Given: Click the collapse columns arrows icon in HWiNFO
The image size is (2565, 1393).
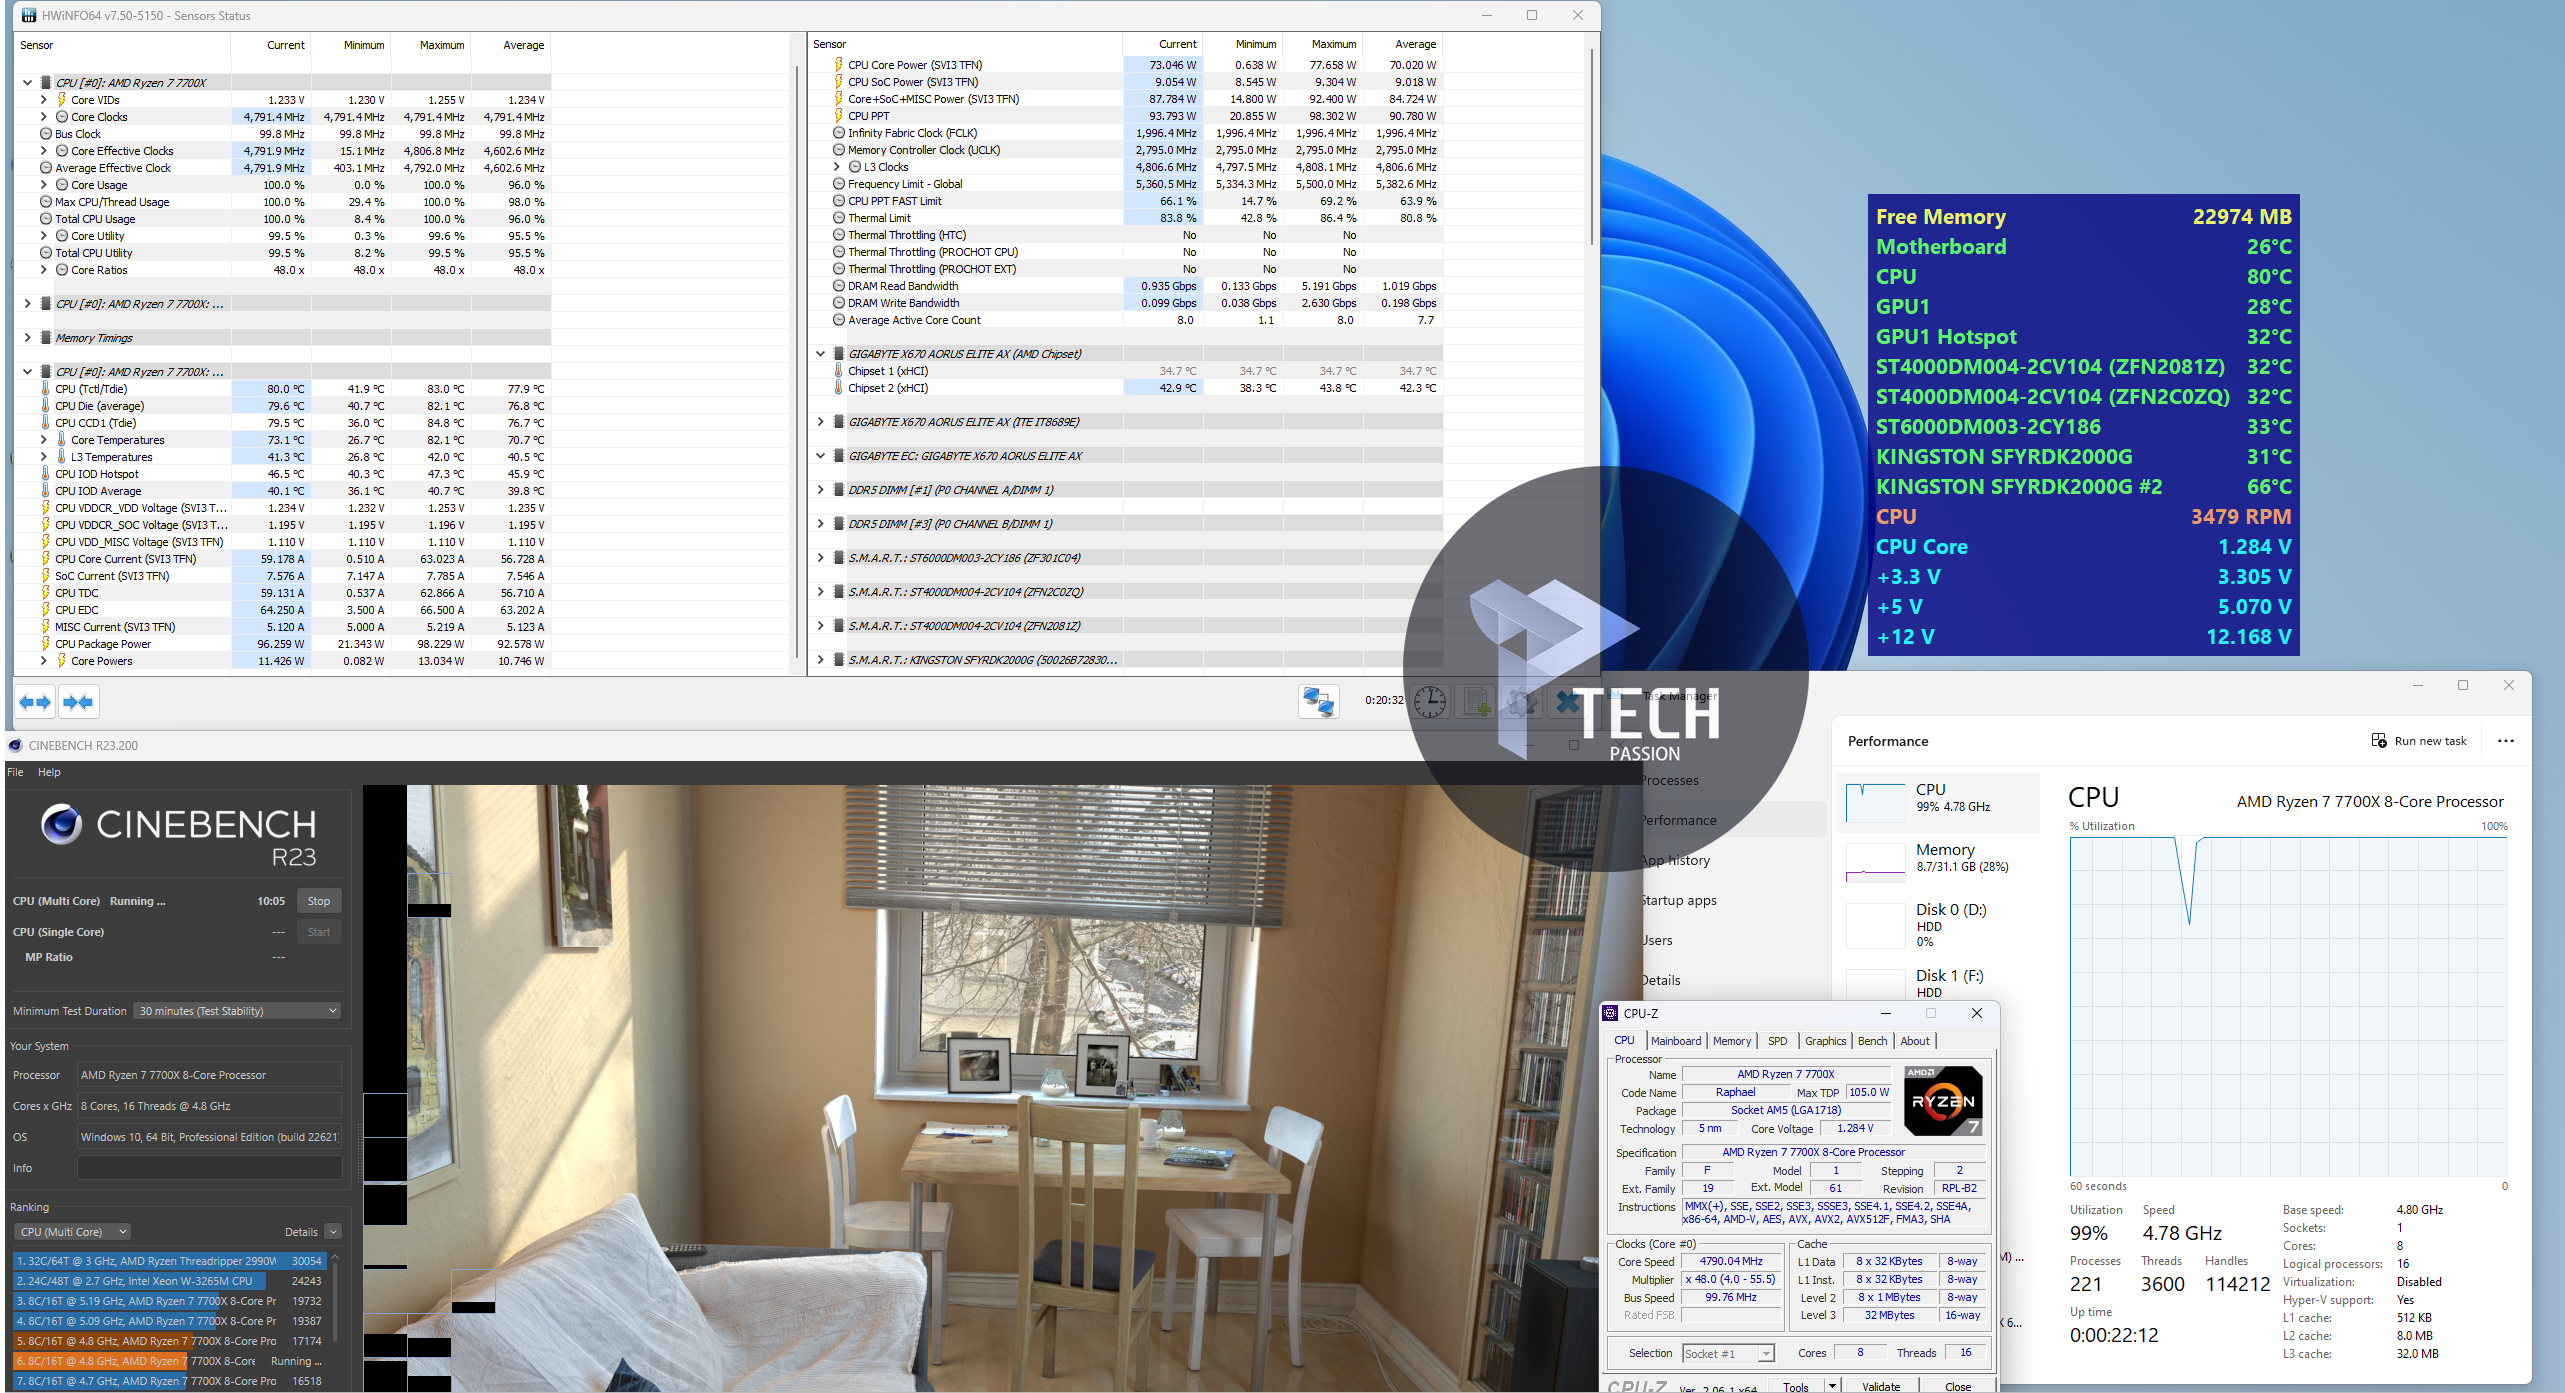Looking at the screenshot, I should (x=79, y=702).
